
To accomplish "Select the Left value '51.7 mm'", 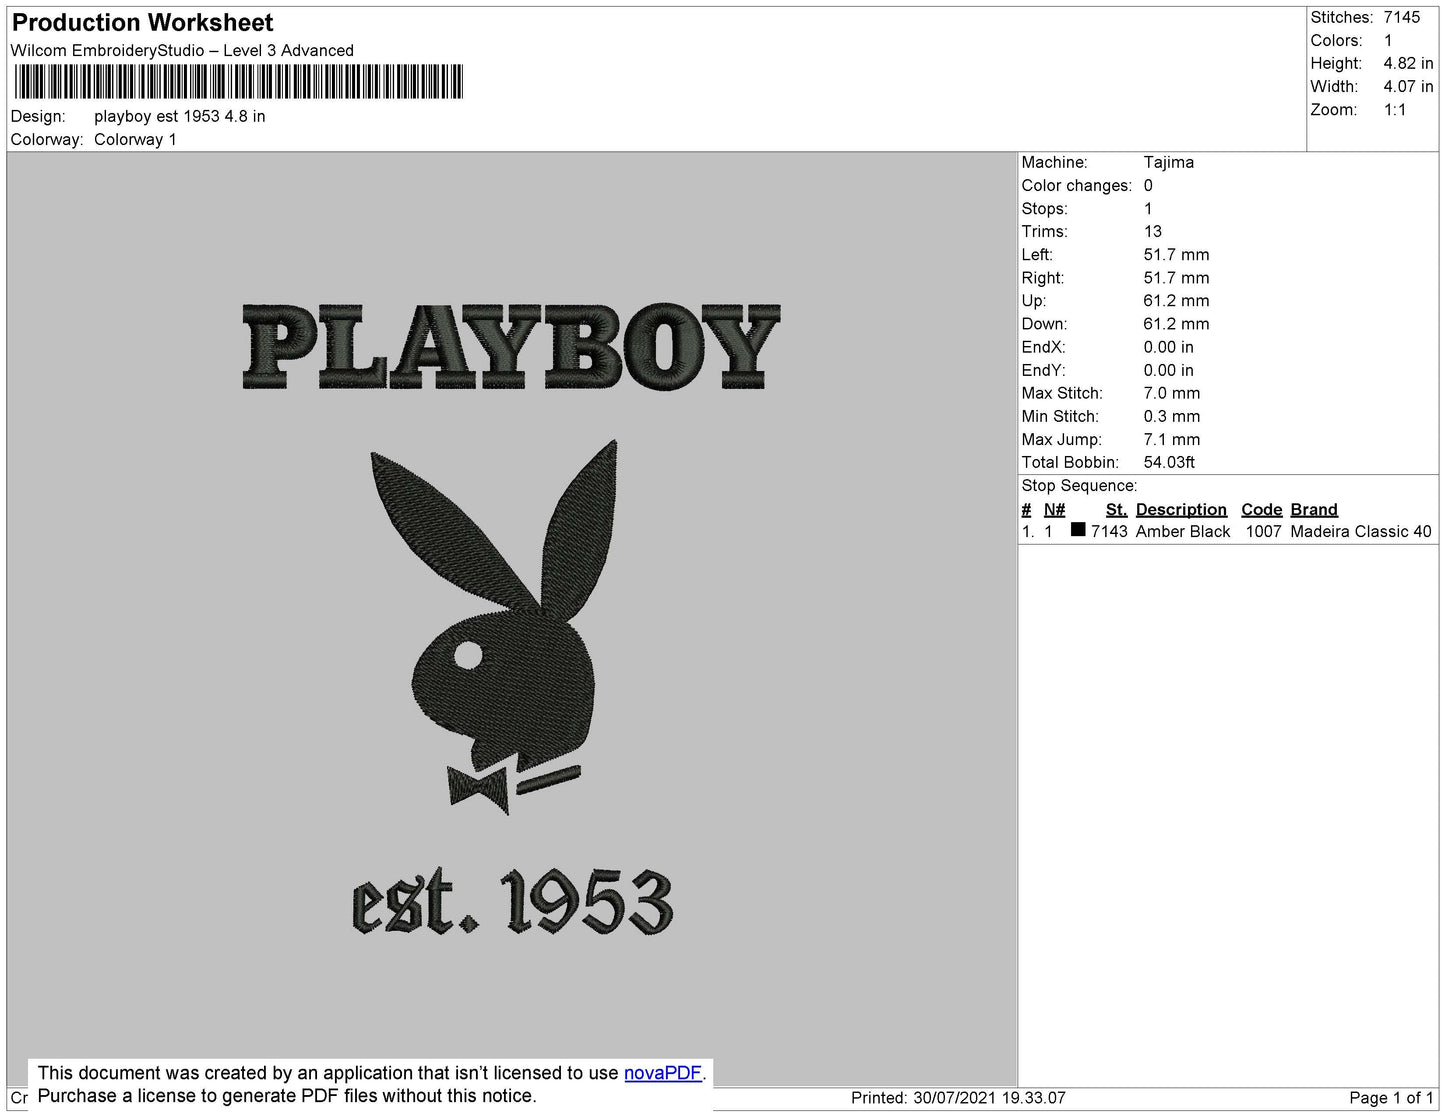I will pos(1177,255).
